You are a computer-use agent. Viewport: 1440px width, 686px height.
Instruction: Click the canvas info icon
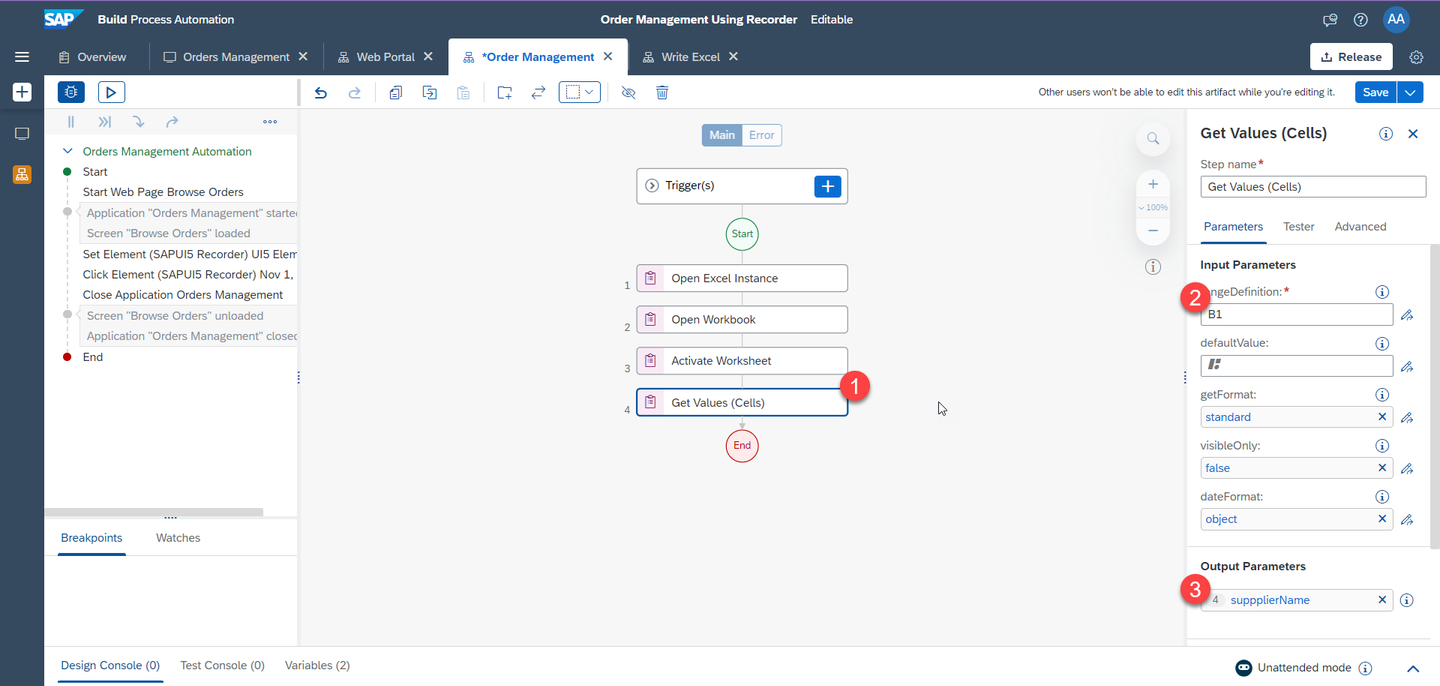click(x=1153, y=266)
